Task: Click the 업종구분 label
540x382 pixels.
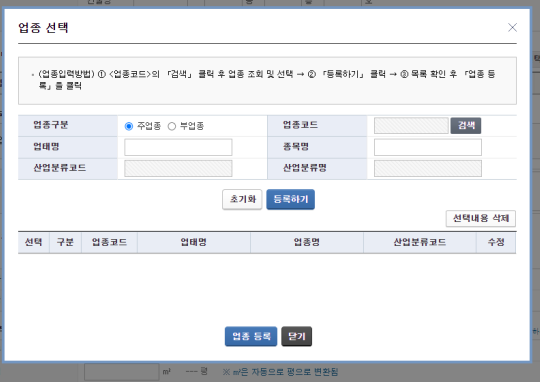Action: 51,125
